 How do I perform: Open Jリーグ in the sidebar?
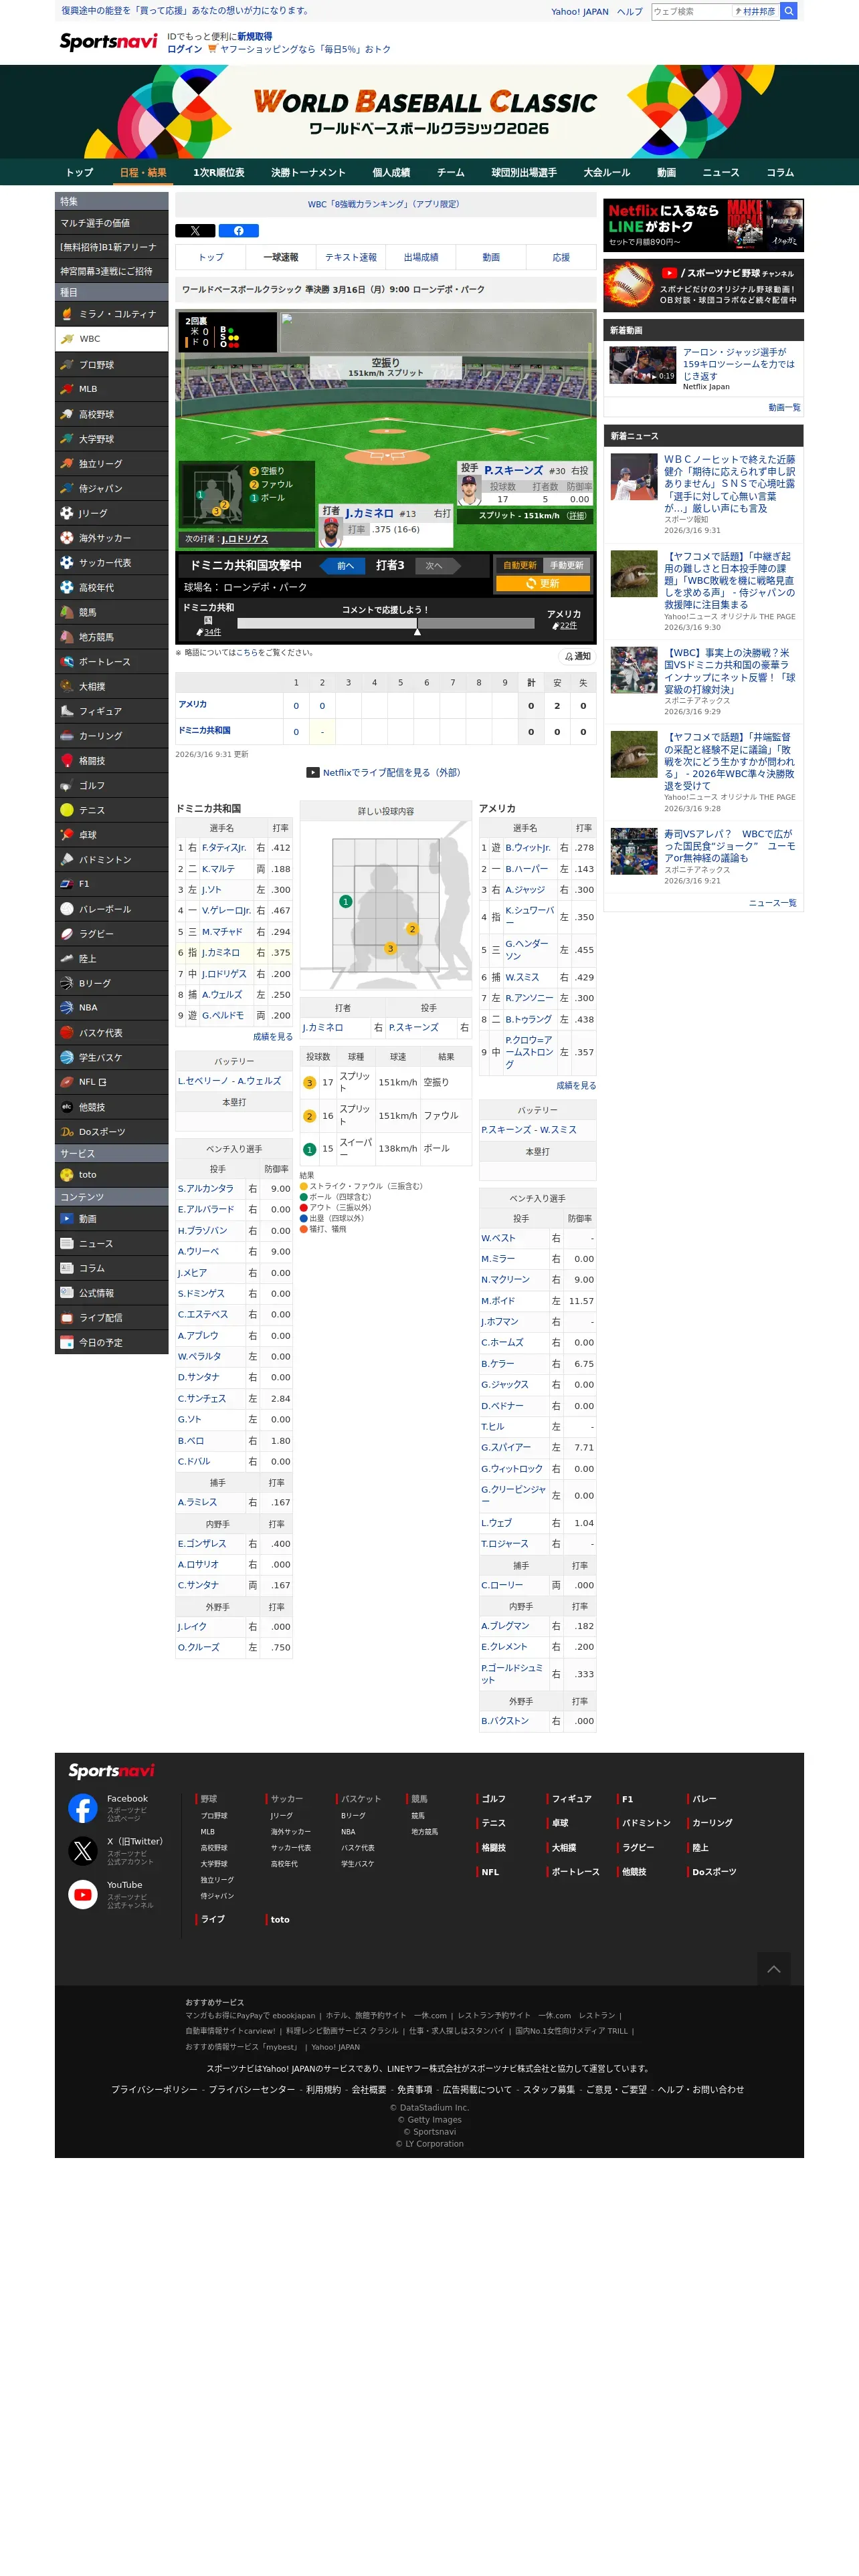pyautogui.click(x=111, y=513)
